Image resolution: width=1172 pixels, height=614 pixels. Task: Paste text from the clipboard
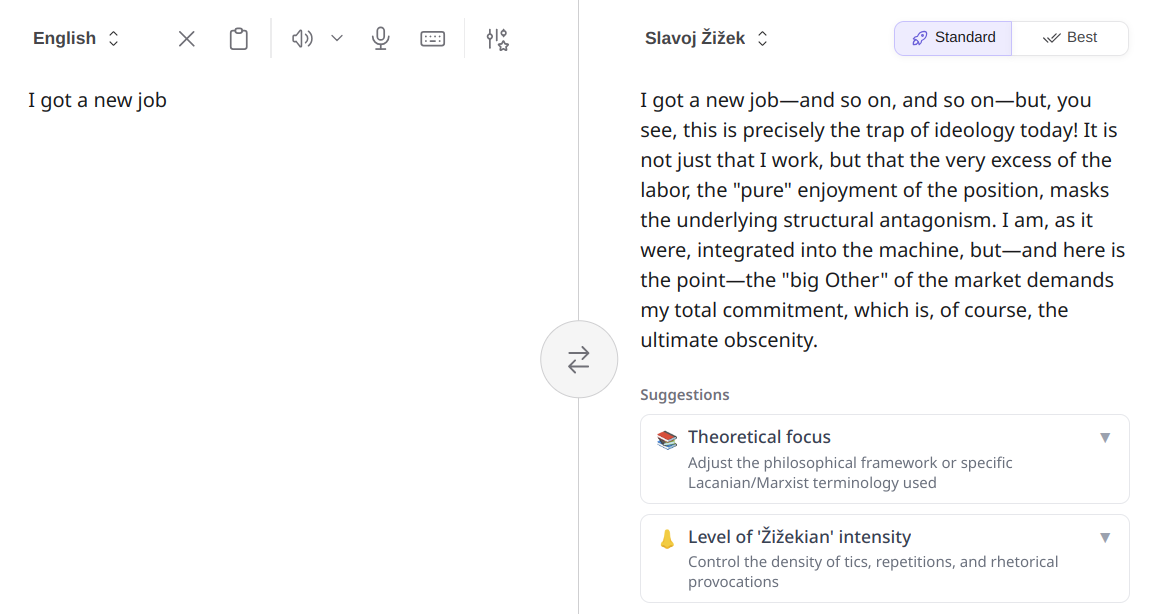[238, 37]
